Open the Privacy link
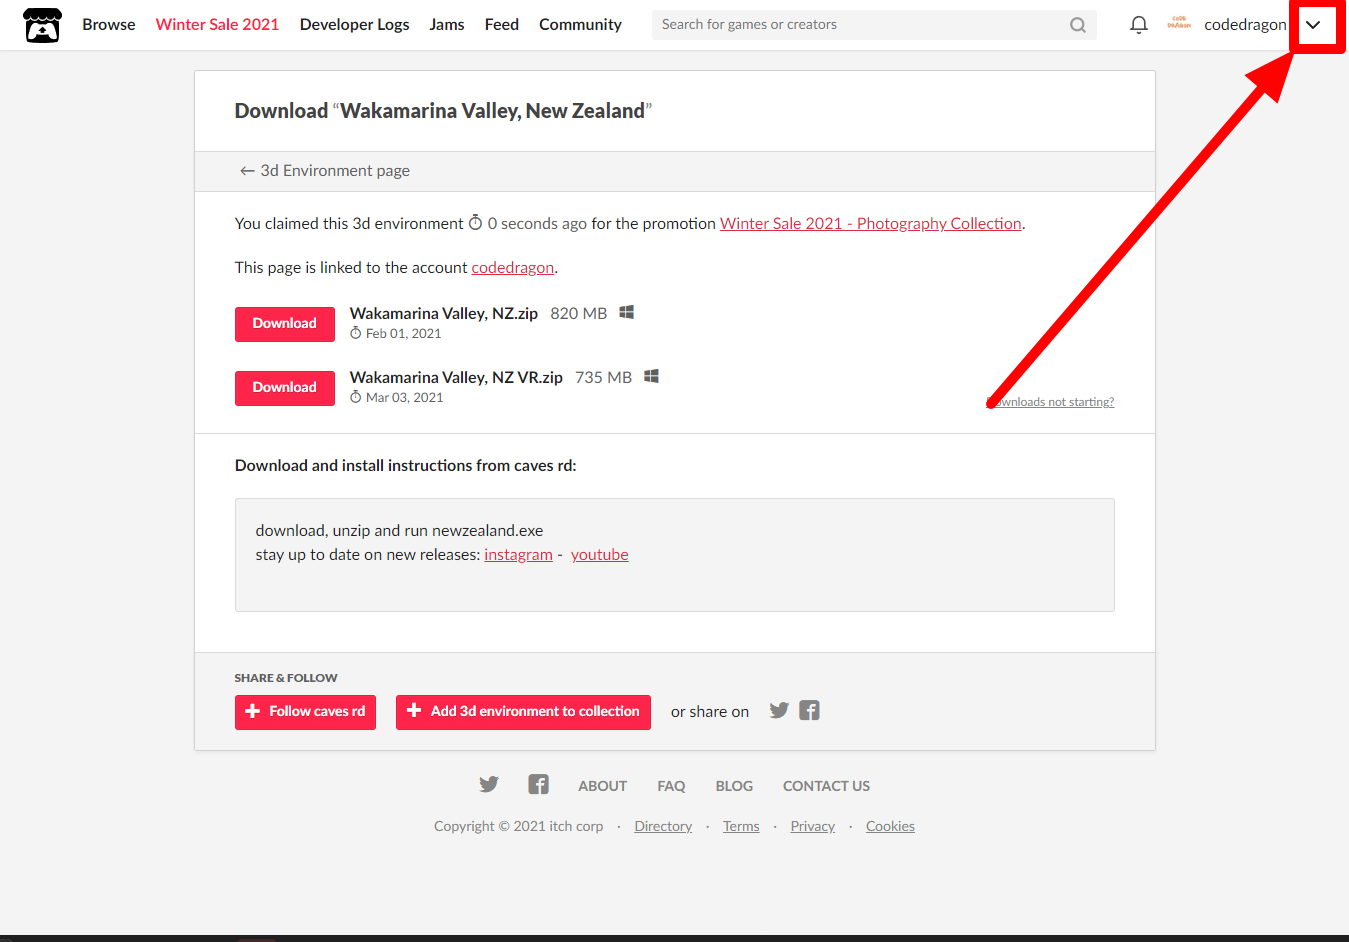The height and width of the screenshot is (942, 1349). pyautogui.click(x=812, y=827)
